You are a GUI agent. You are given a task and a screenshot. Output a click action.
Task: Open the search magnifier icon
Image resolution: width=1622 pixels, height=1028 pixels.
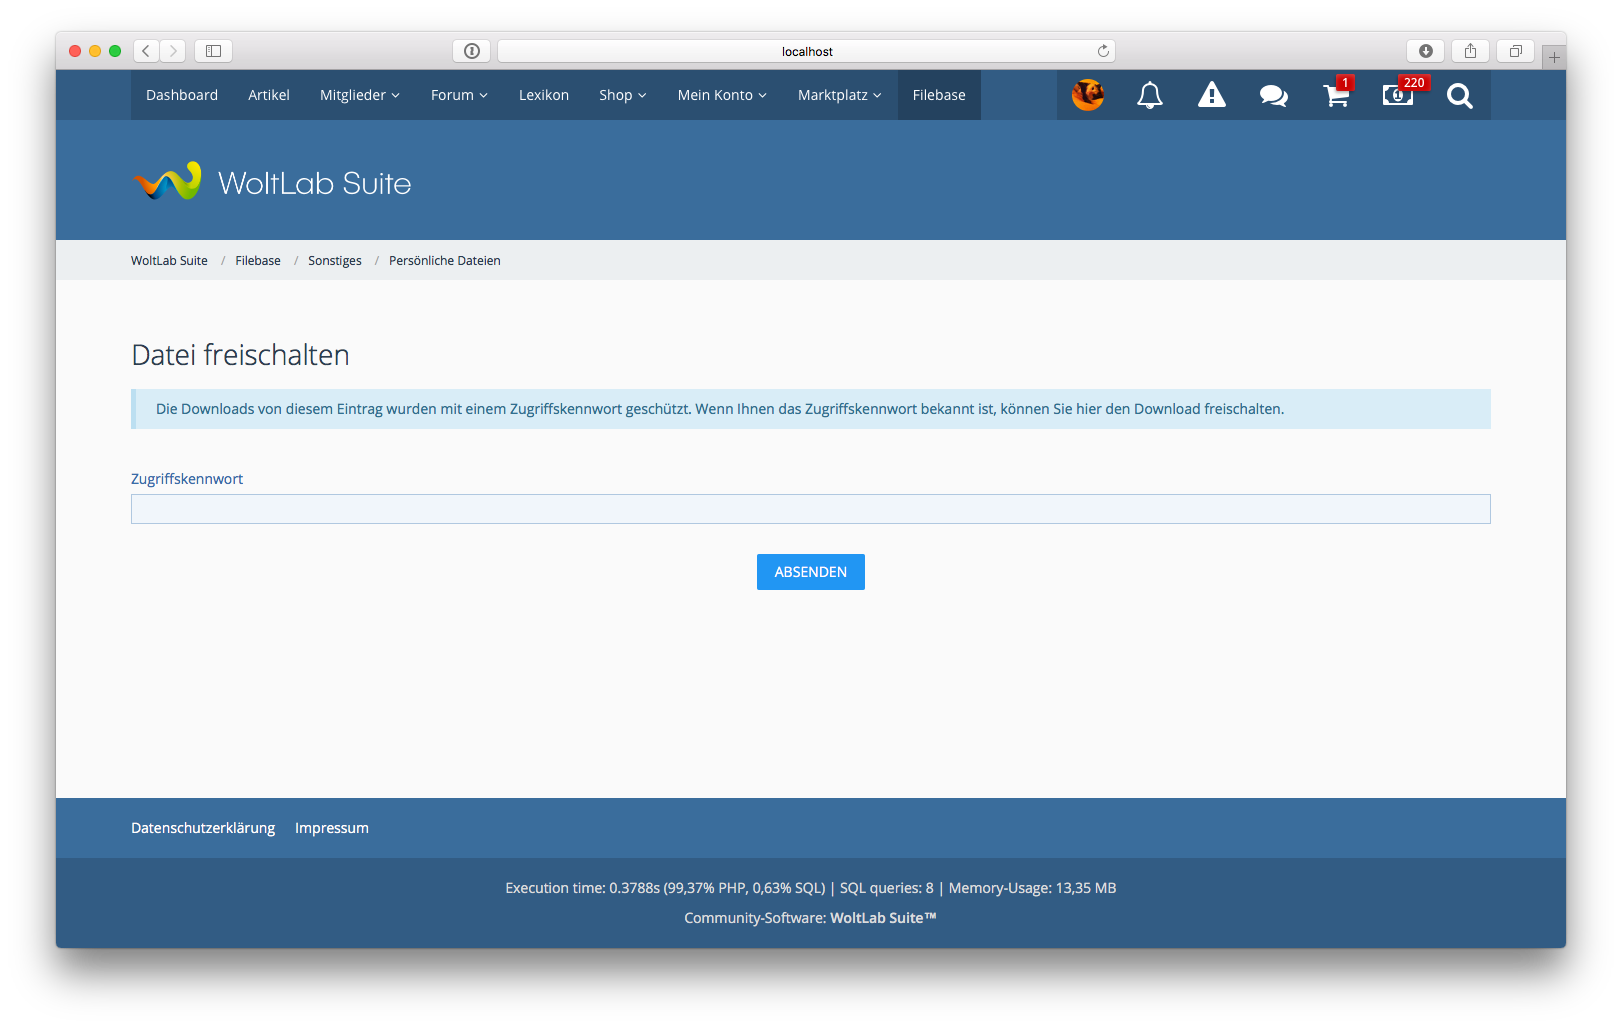(1459, 95)
